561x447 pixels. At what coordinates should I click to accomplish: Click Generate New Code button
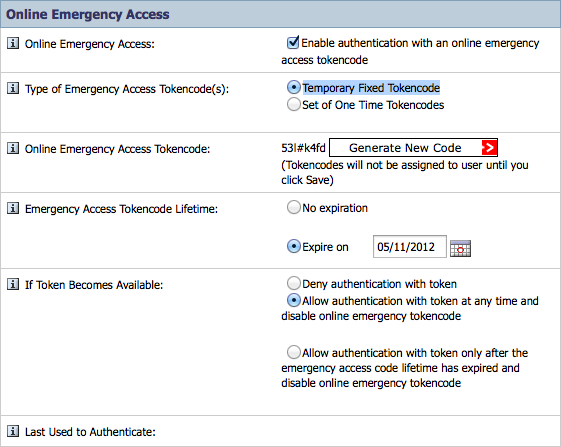413,147
